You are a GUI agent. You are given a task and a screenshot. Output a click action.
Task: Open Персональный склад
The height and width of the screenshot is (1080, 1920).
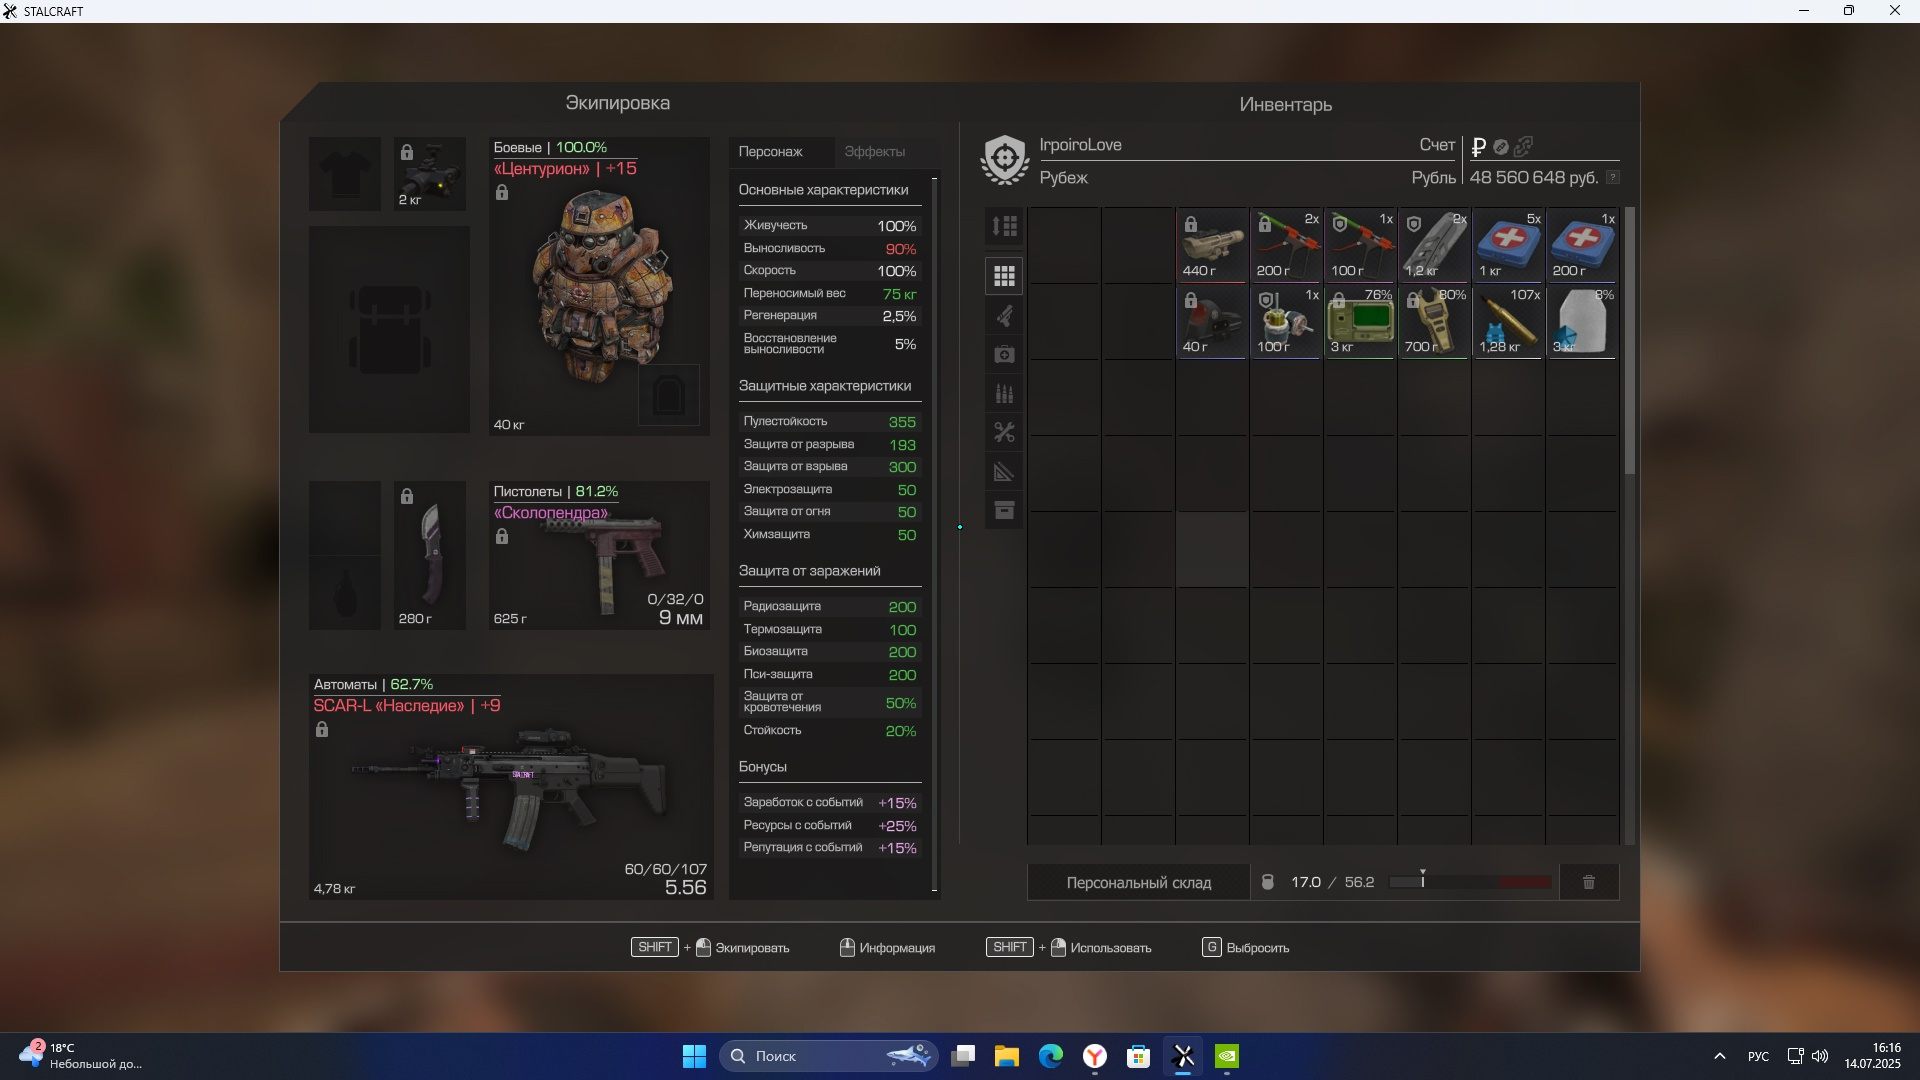click(x=1139, y=882)
